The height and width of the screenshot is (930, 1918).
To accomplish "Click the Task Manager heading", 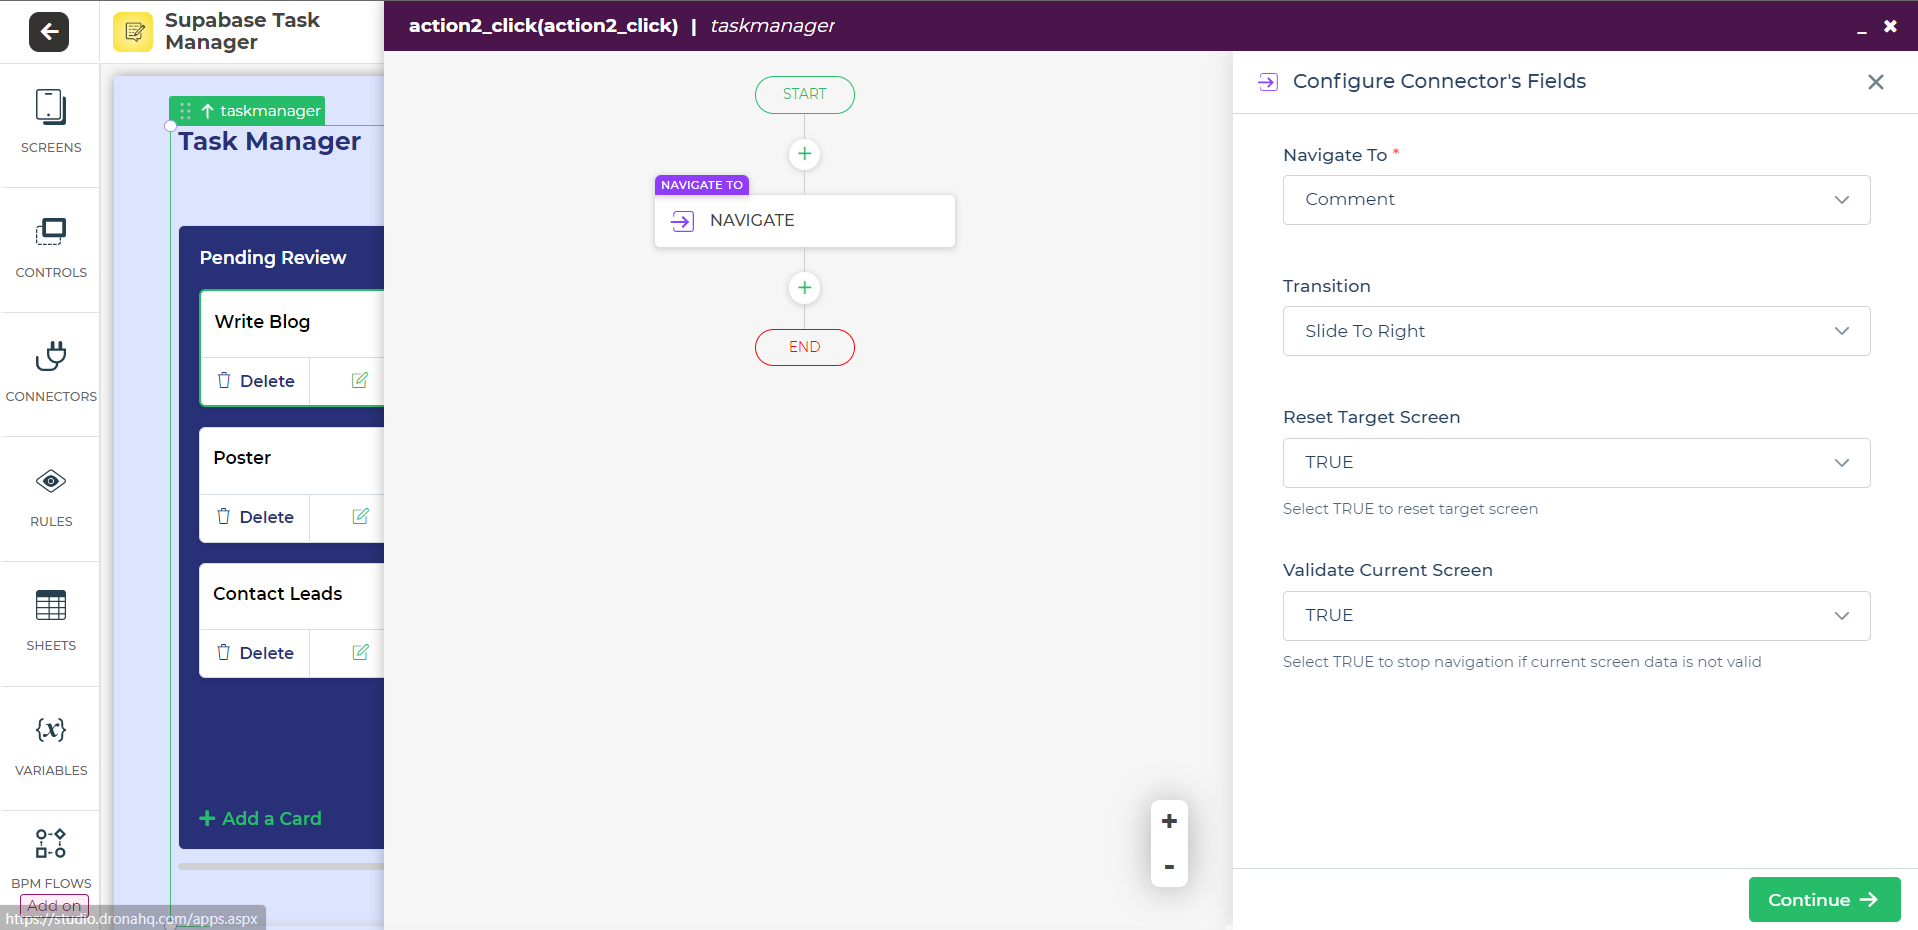I will pos(270,141).
